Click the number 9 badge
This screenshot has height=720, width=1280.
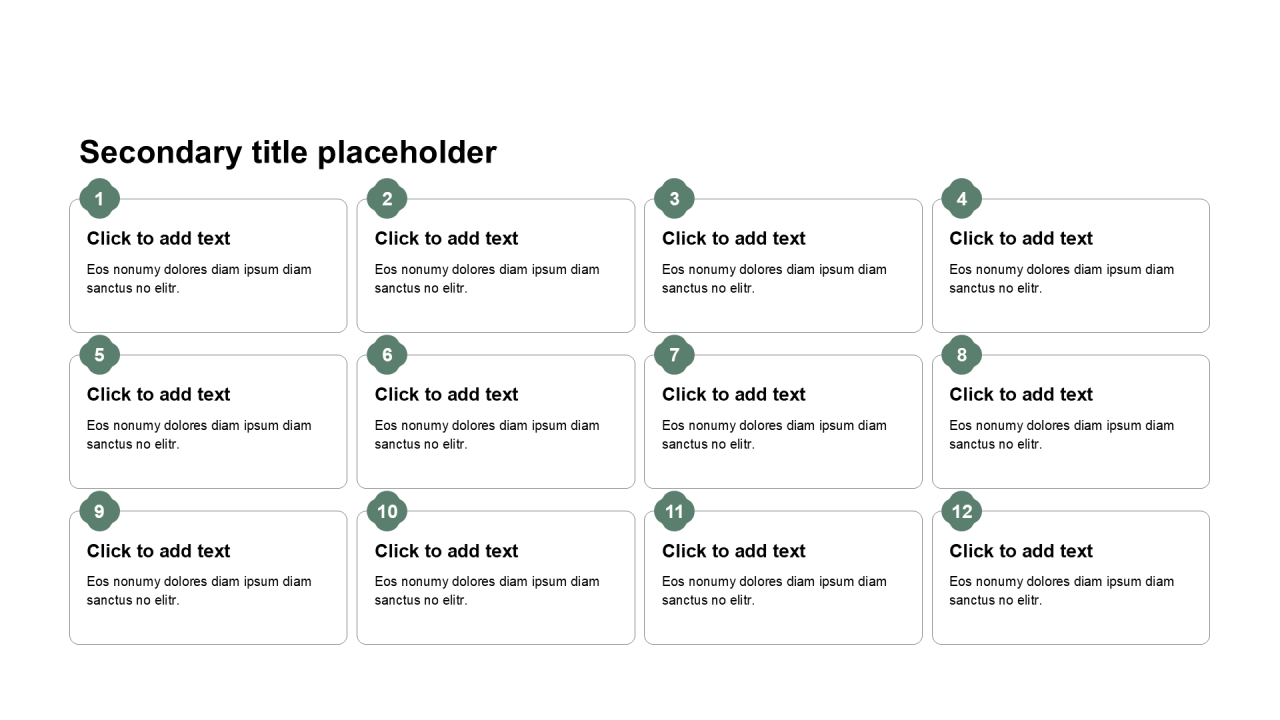tap(99, 511)
